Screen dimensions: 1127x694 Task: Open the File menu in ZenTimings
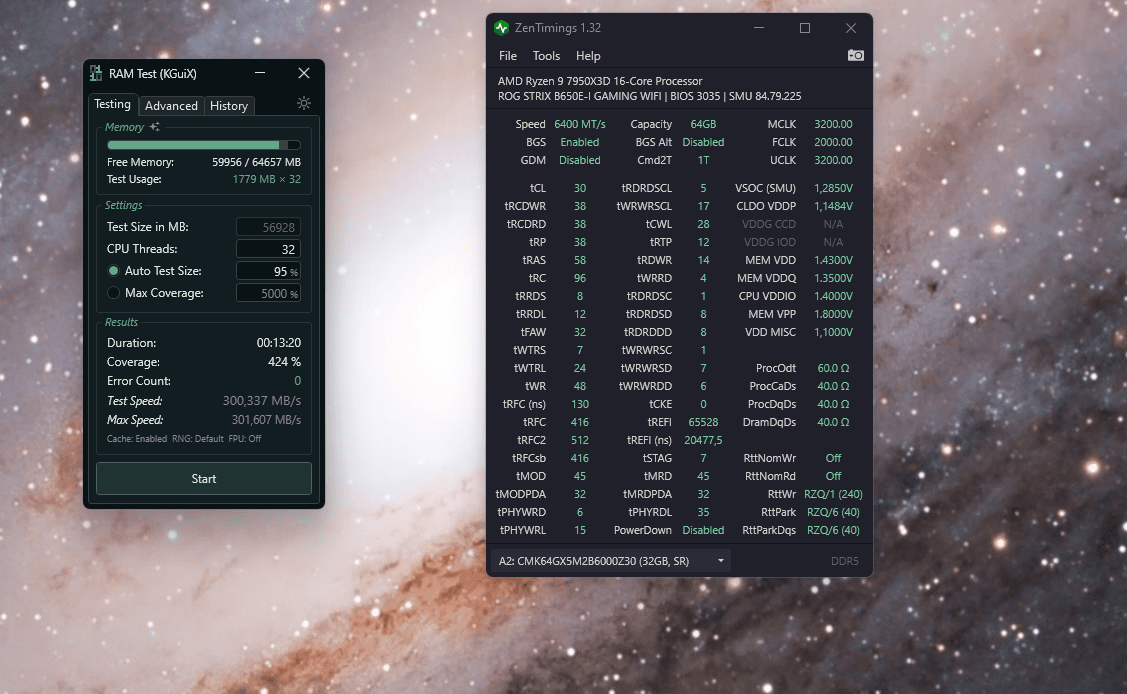pyautogui.click(x=508, y=56)
